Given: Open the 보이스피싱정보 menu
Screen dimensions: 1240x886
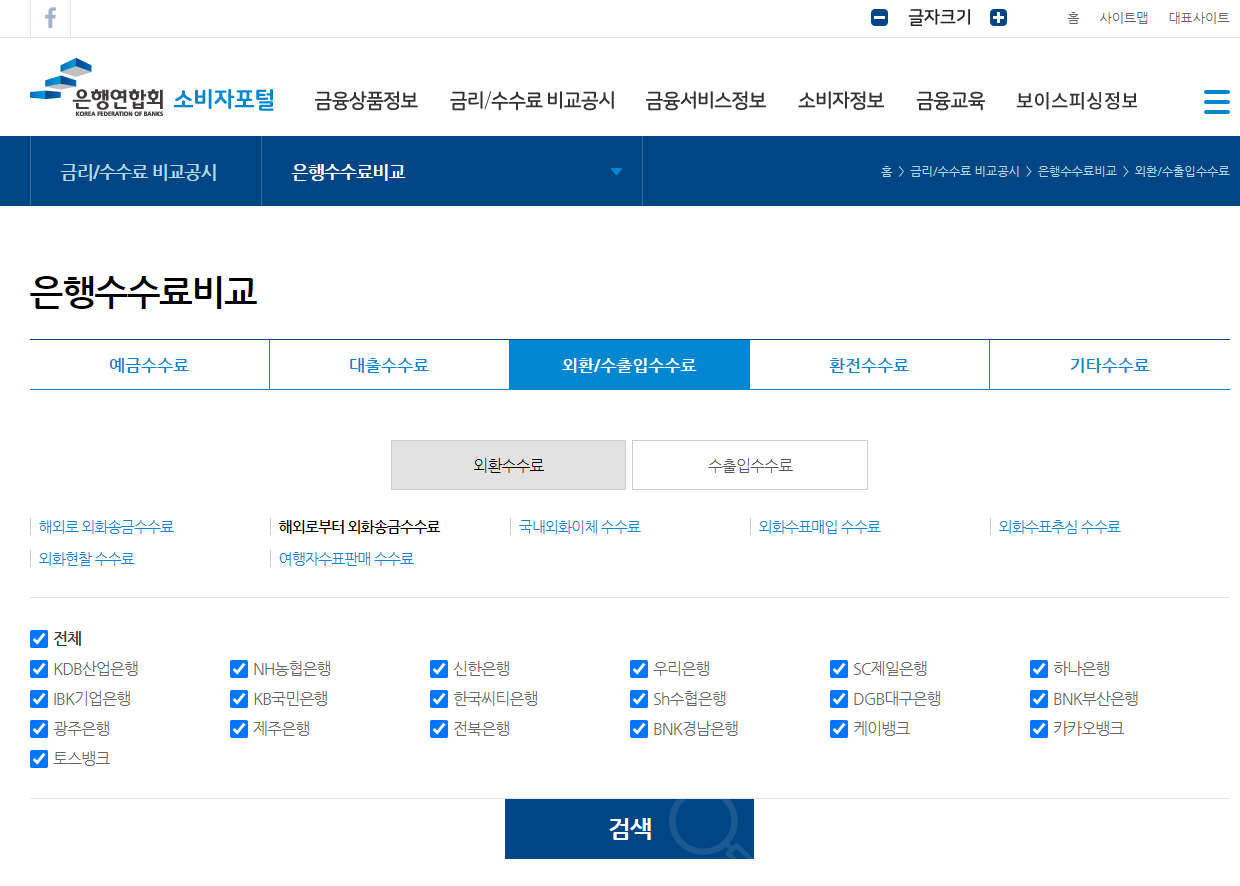Looking at the screenshot, I should [1075, 101].
